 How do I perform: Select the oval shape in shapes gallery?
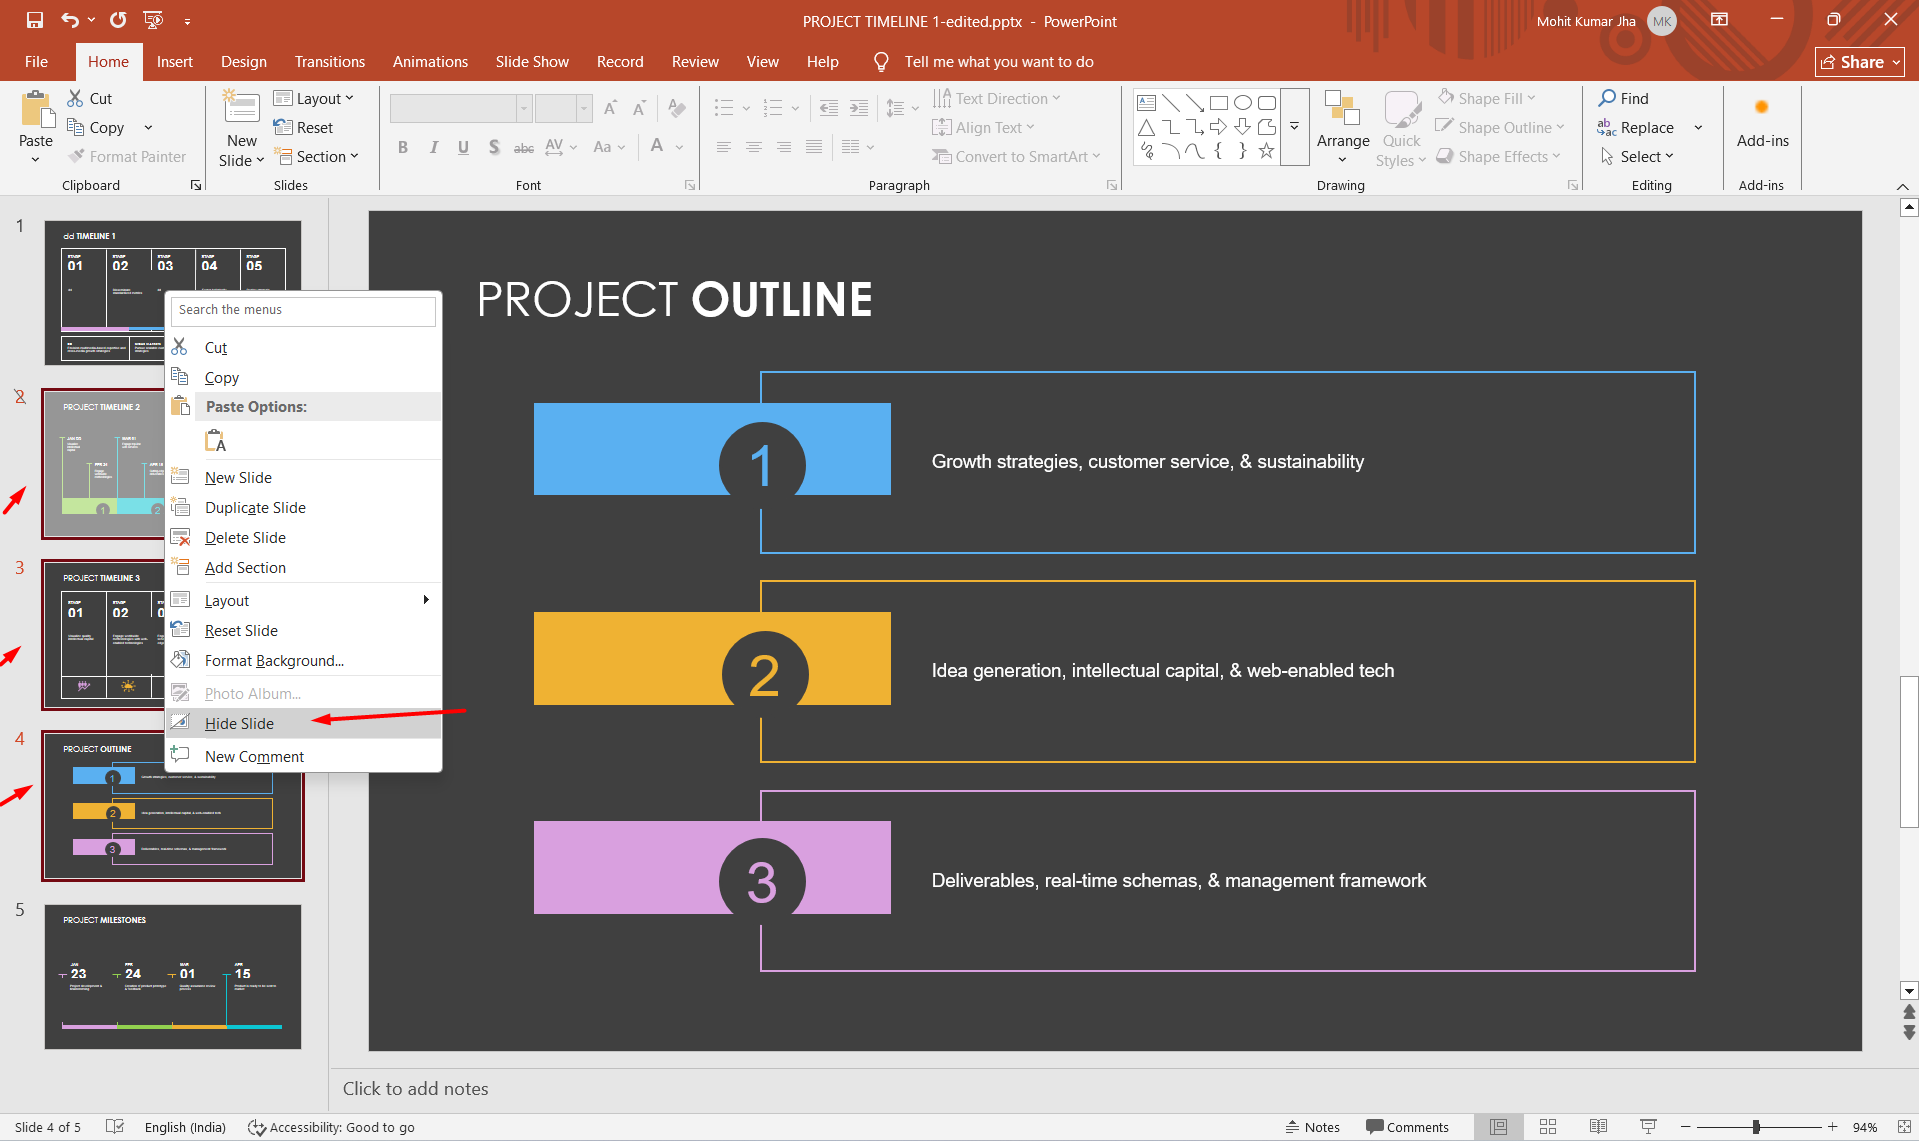(1243, 103)
